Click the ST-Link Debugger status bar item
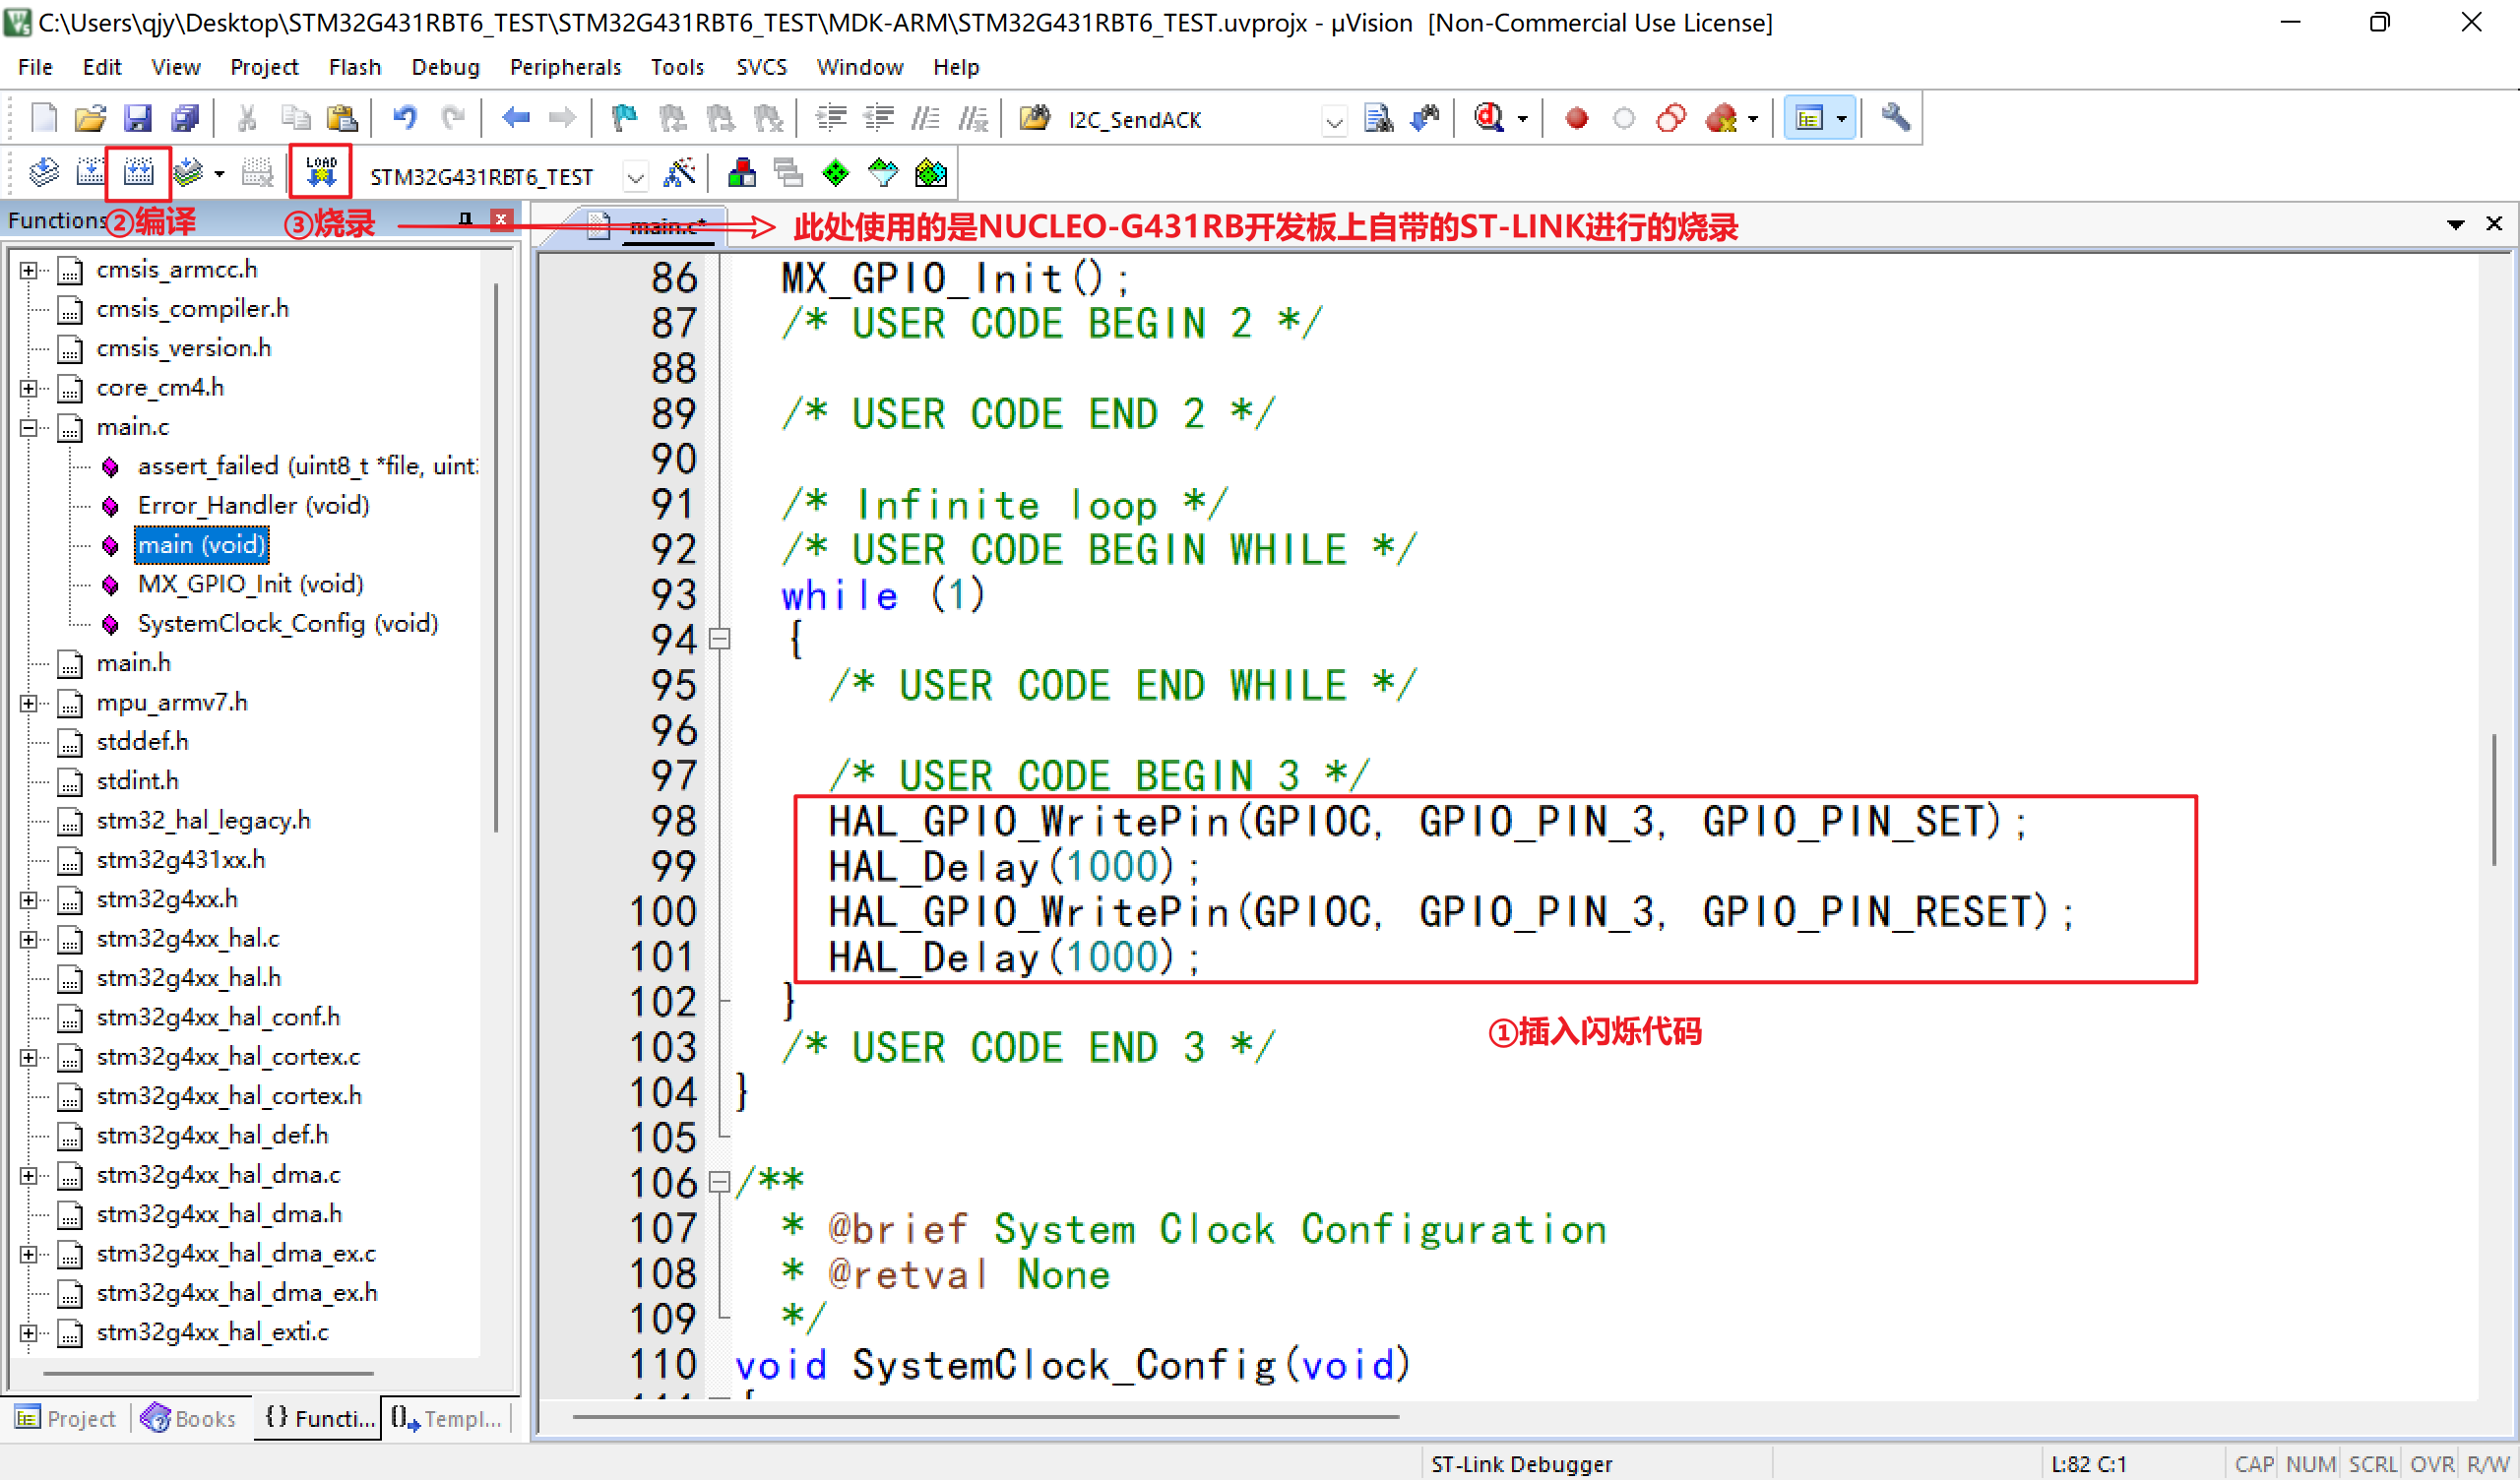The height and width of the screenshot is (1480, 2520). 1516,1457
